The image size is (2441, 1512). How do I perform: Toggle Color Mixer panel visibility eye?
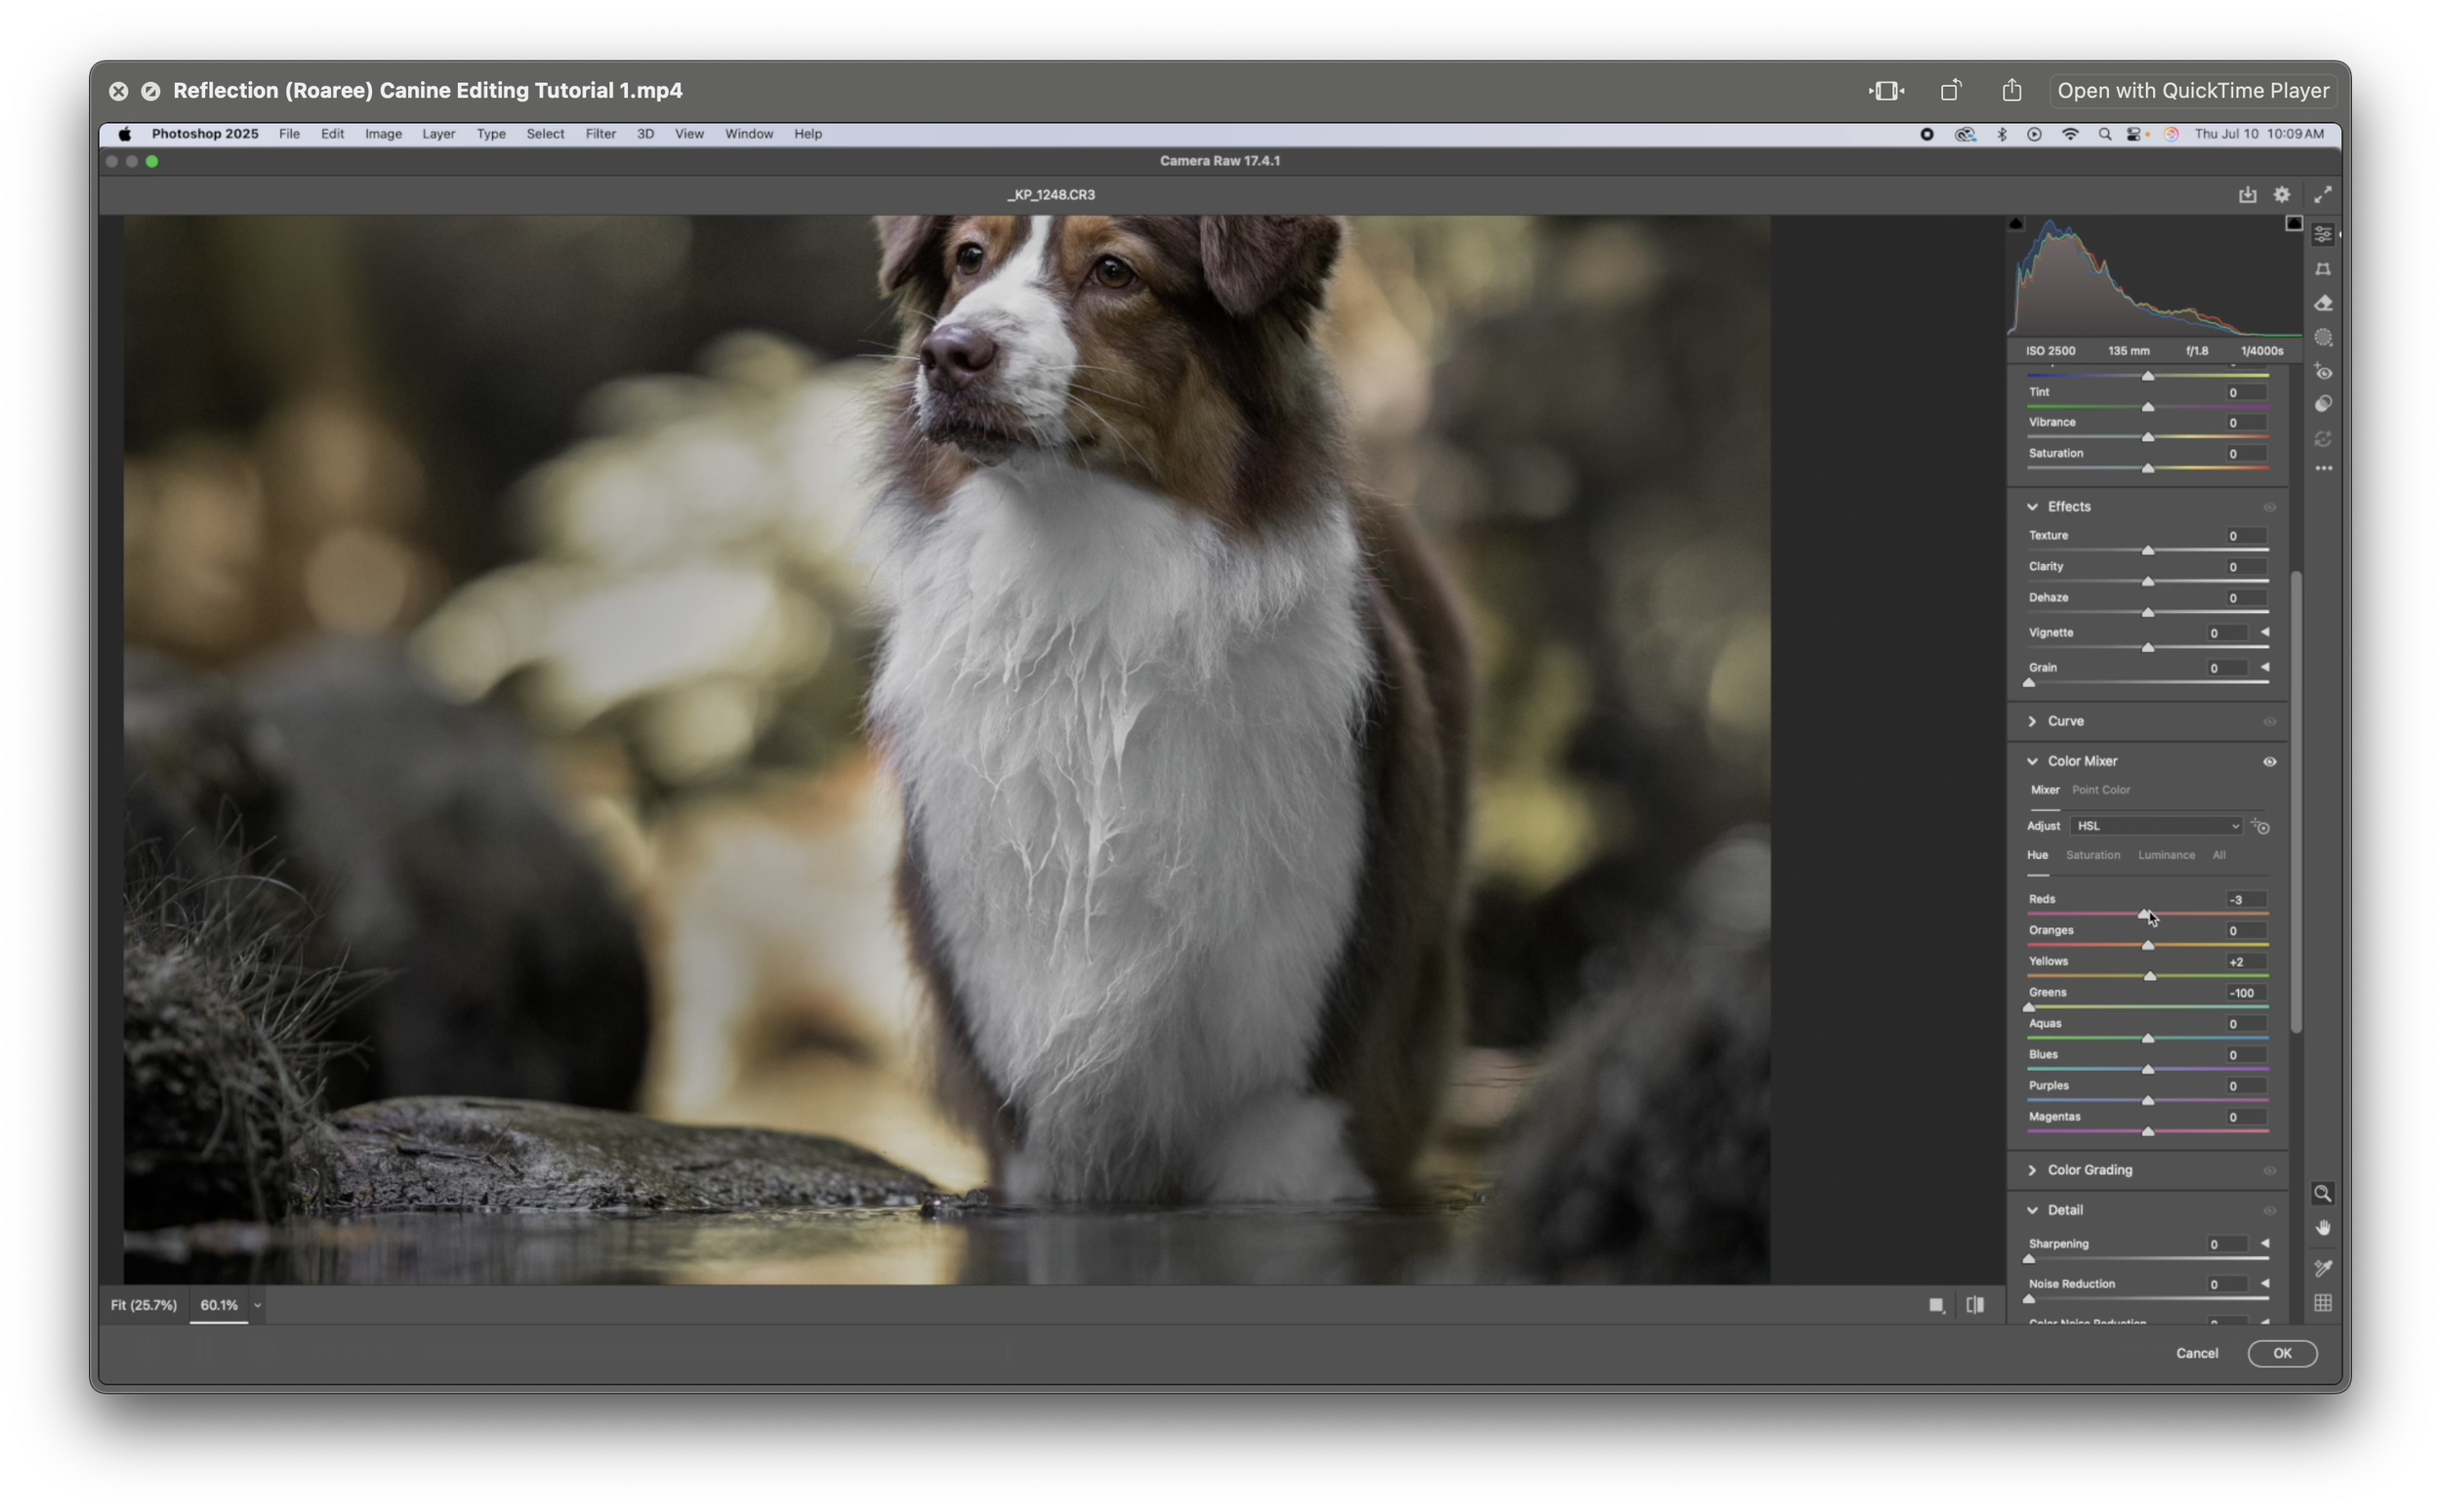click(x=2269, y=762)
